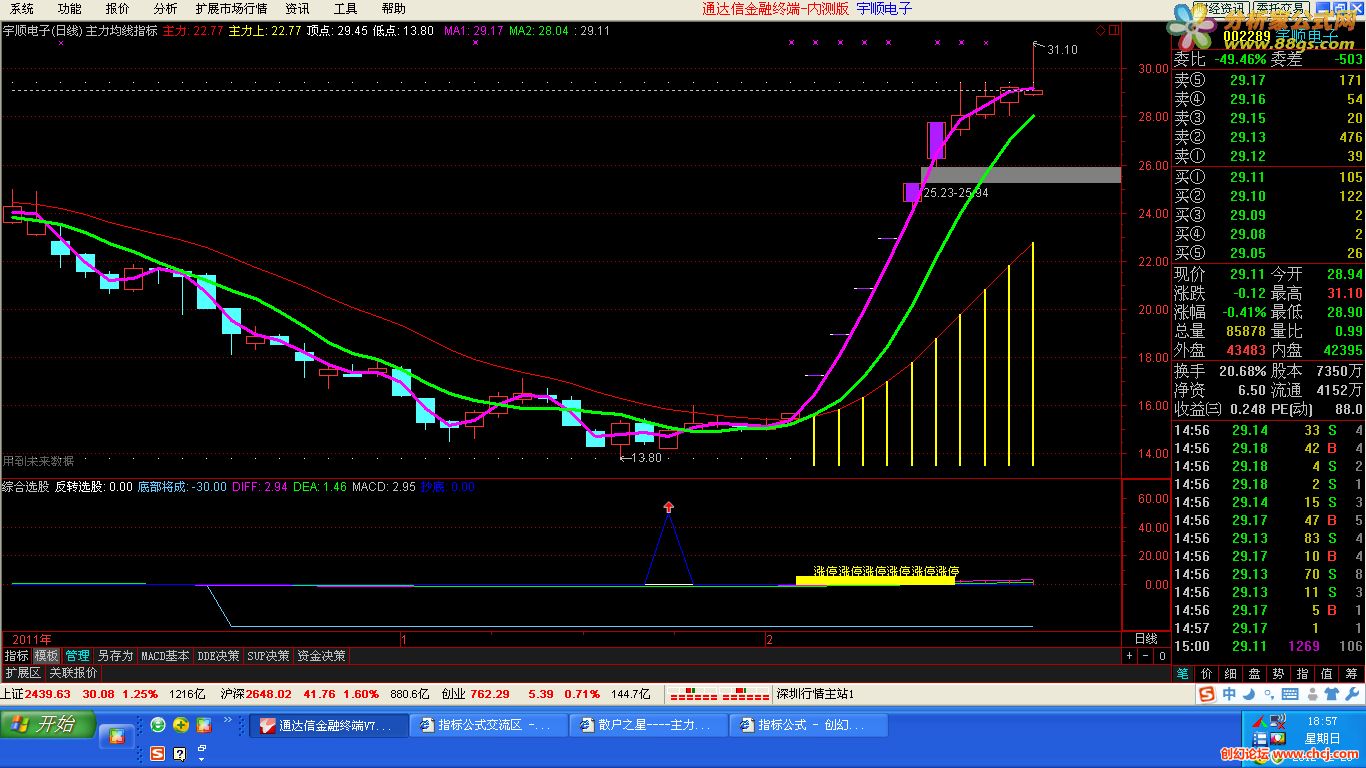Open the 功能 menu

69,8
